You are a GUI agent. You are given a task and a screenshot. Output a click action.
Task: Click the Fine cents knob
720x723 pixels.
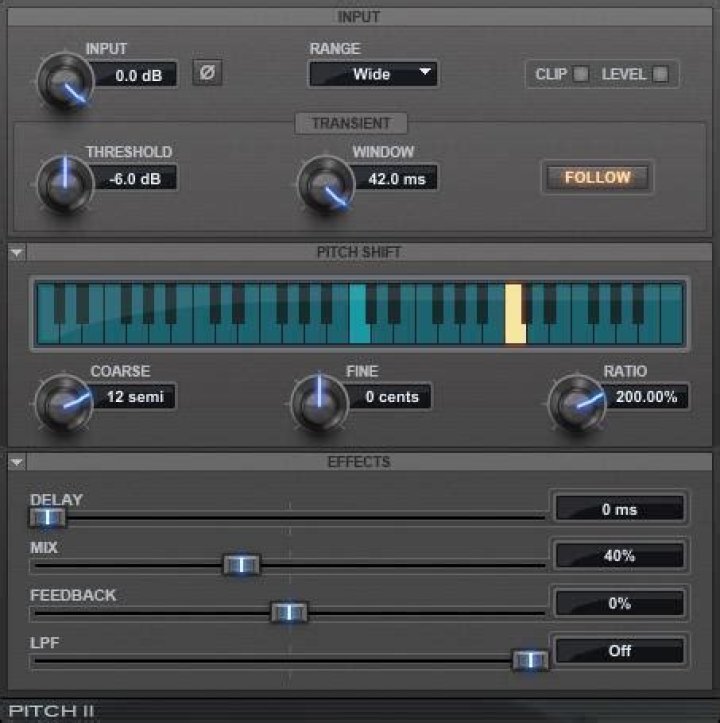(x=319, y=403)
